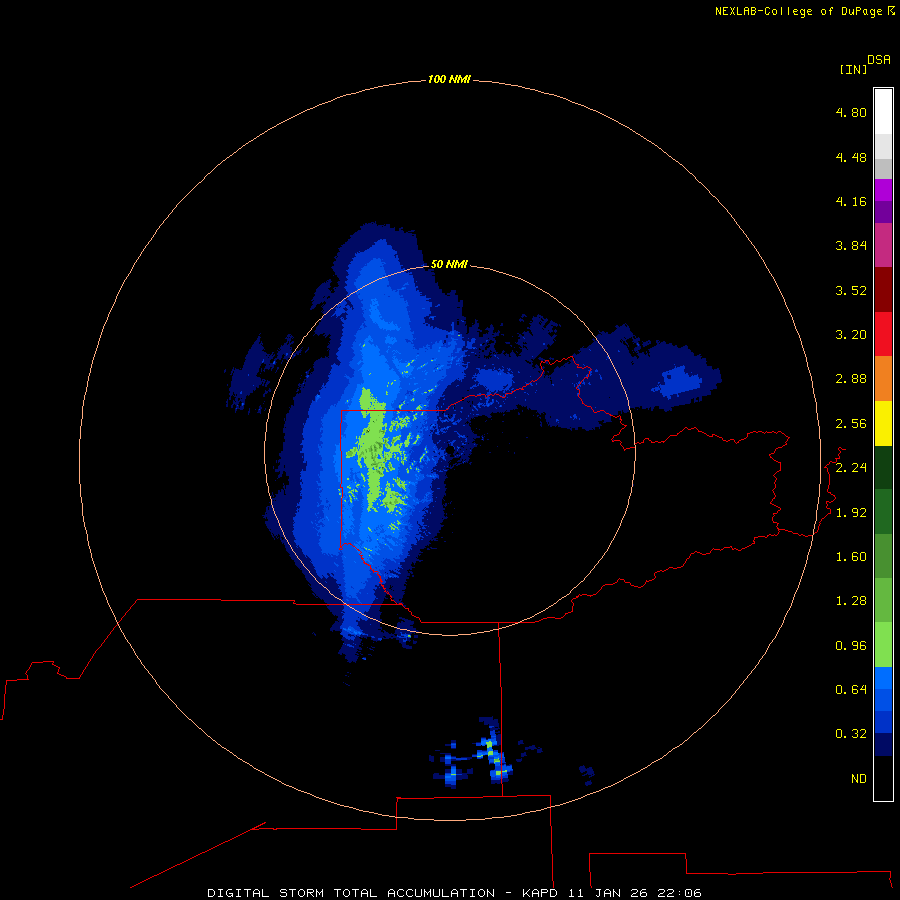This screenshot has height=900, width=900.
Task: Click the [IN] units label
Action: click(853, 69)
